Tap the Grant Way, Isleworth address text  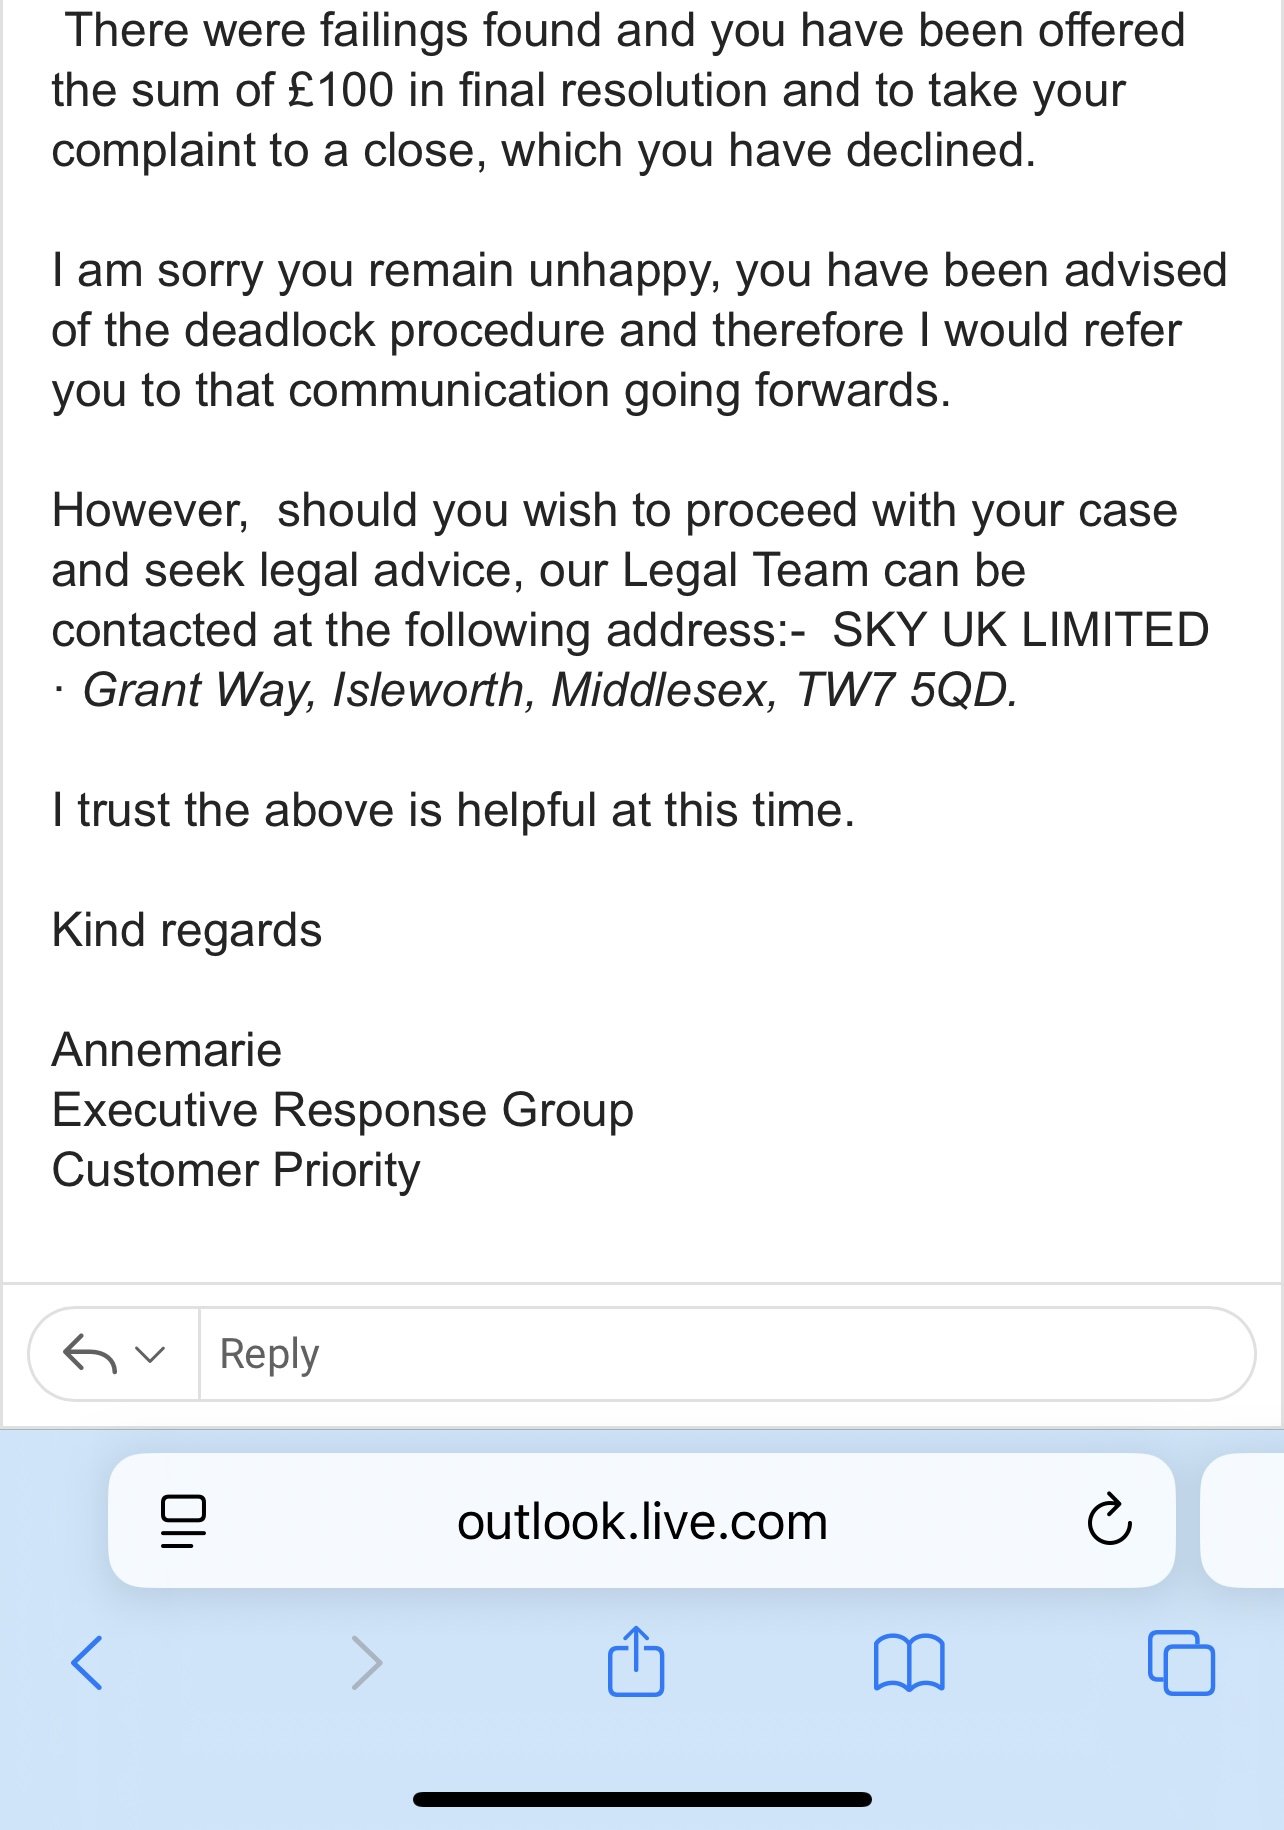point(550,690)
